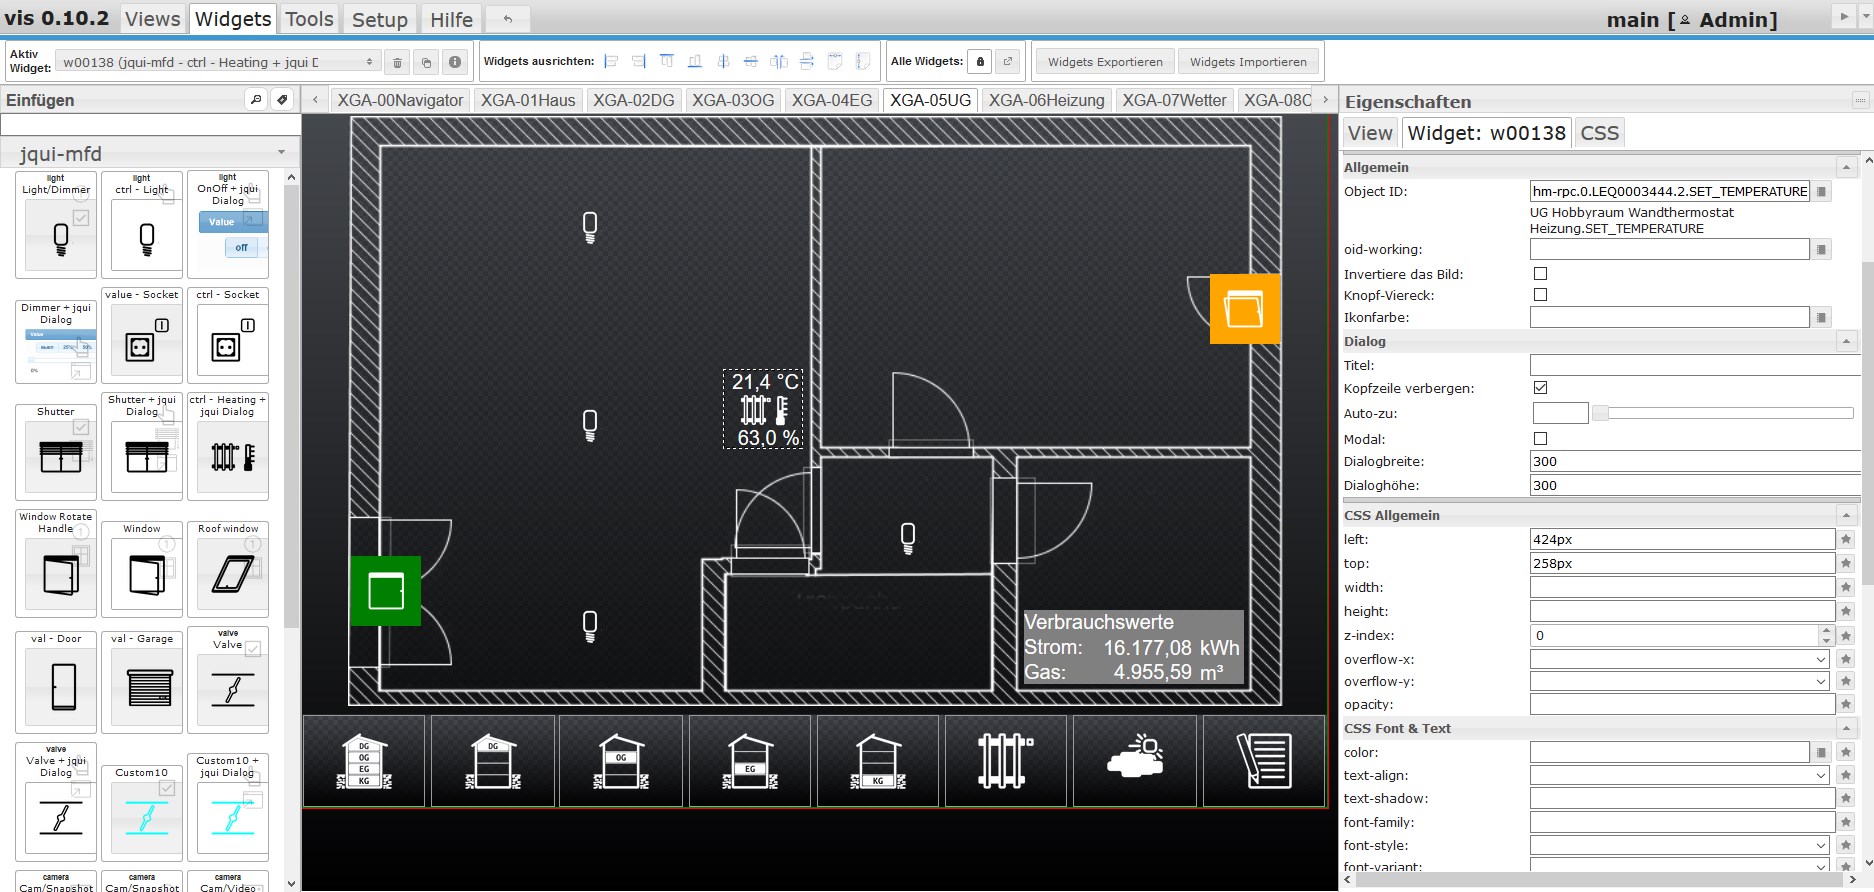Select the green window widget on floorplan
This screenshot has height=892, width=1874.
(385, 591)
